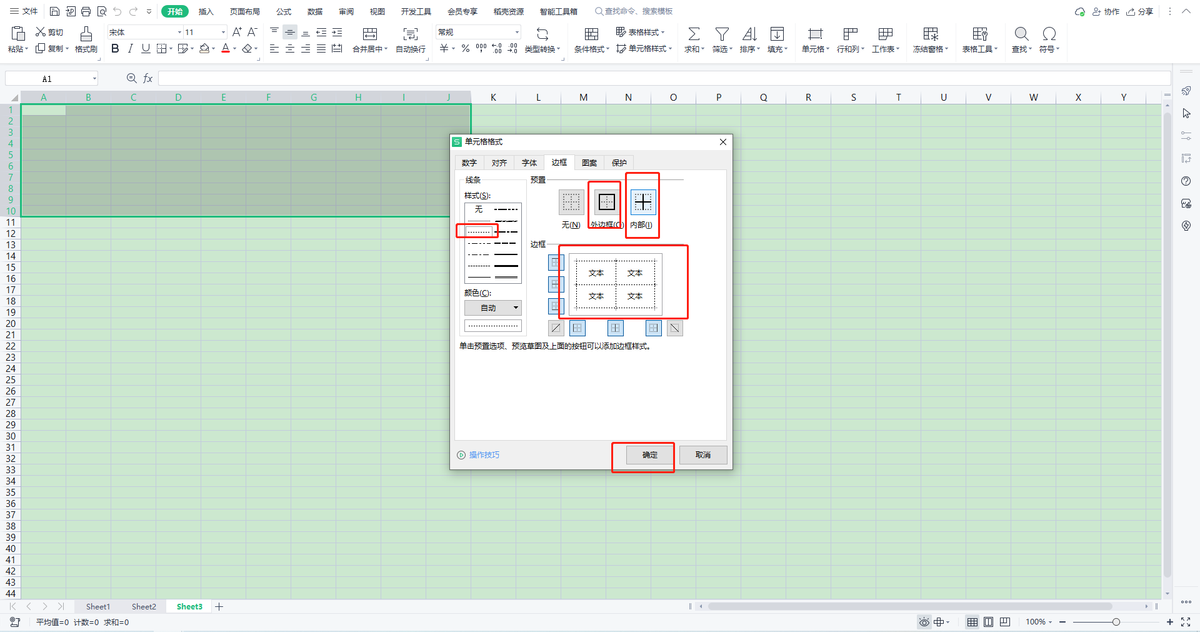
Task: Click the insert function fx icon
Action: 148,78
